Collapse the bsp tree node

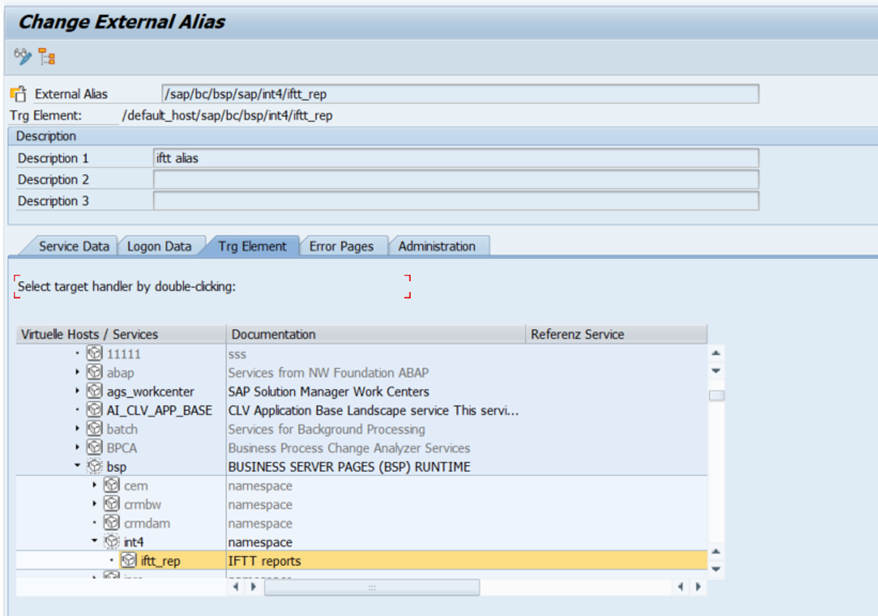coord(77,467)
